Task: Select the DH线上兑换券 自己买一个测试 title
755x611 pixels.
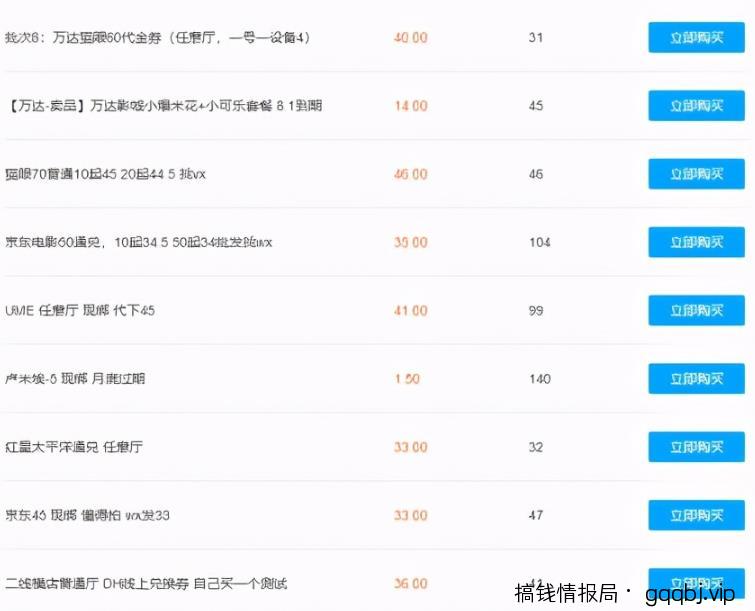Action: pyautogui.click(x=146, y=584)
